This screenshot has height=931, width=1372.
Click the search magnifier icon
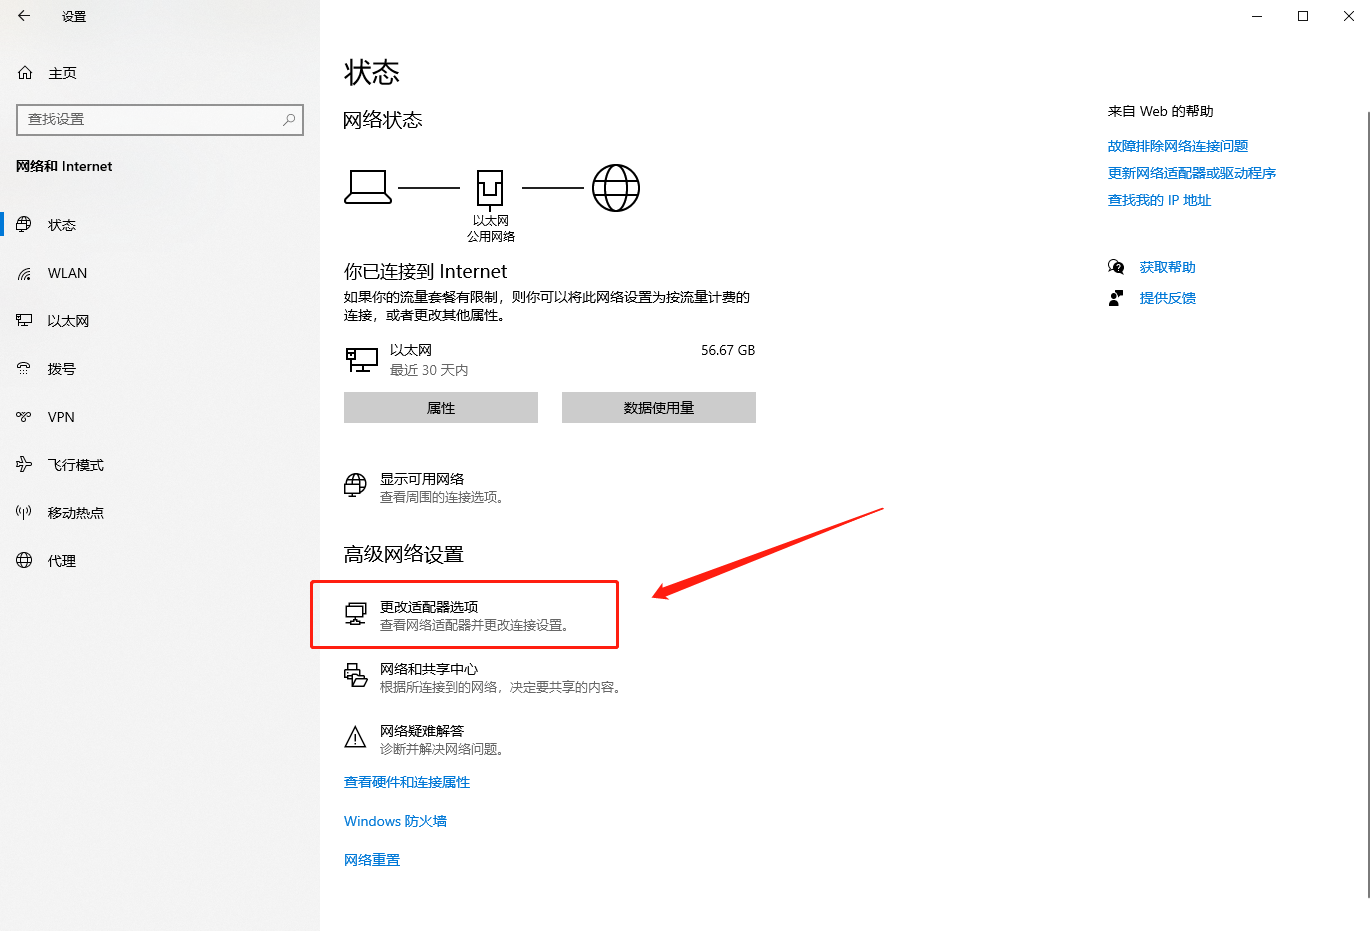pyautogui.click(x=289, y=119)
